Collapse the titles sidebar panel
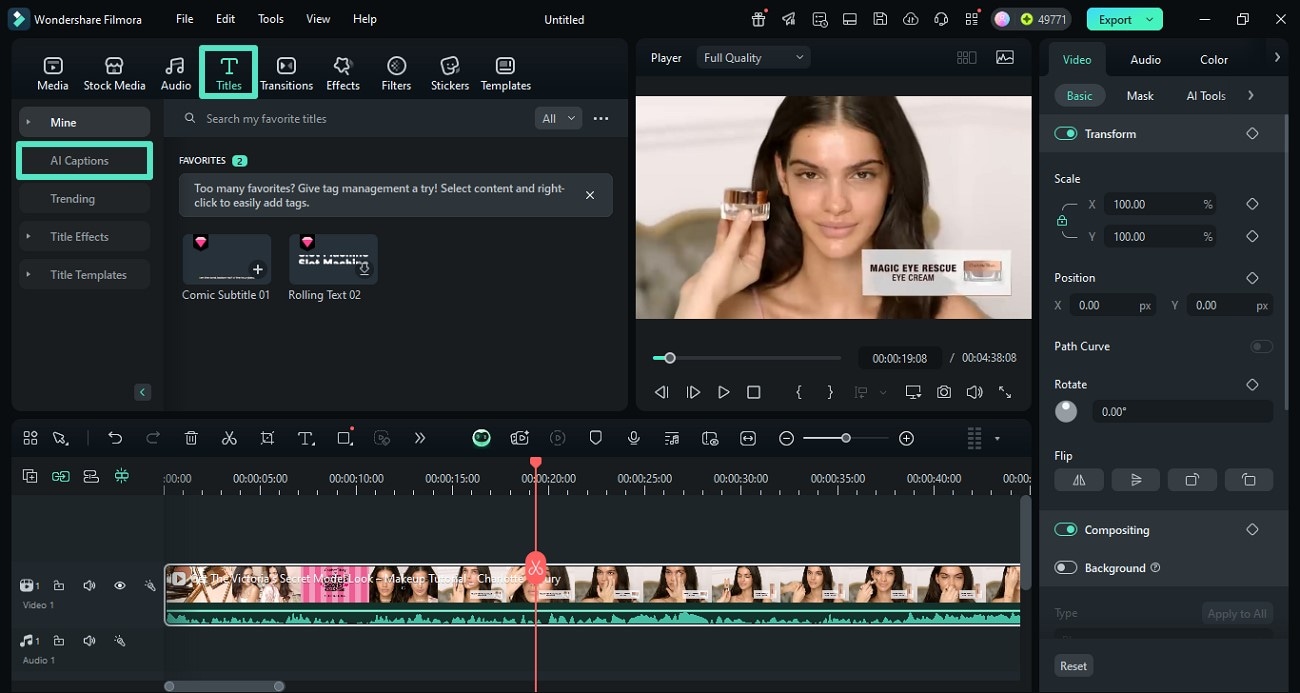Viewport: 1300px width, 693px height. [143, 392]
